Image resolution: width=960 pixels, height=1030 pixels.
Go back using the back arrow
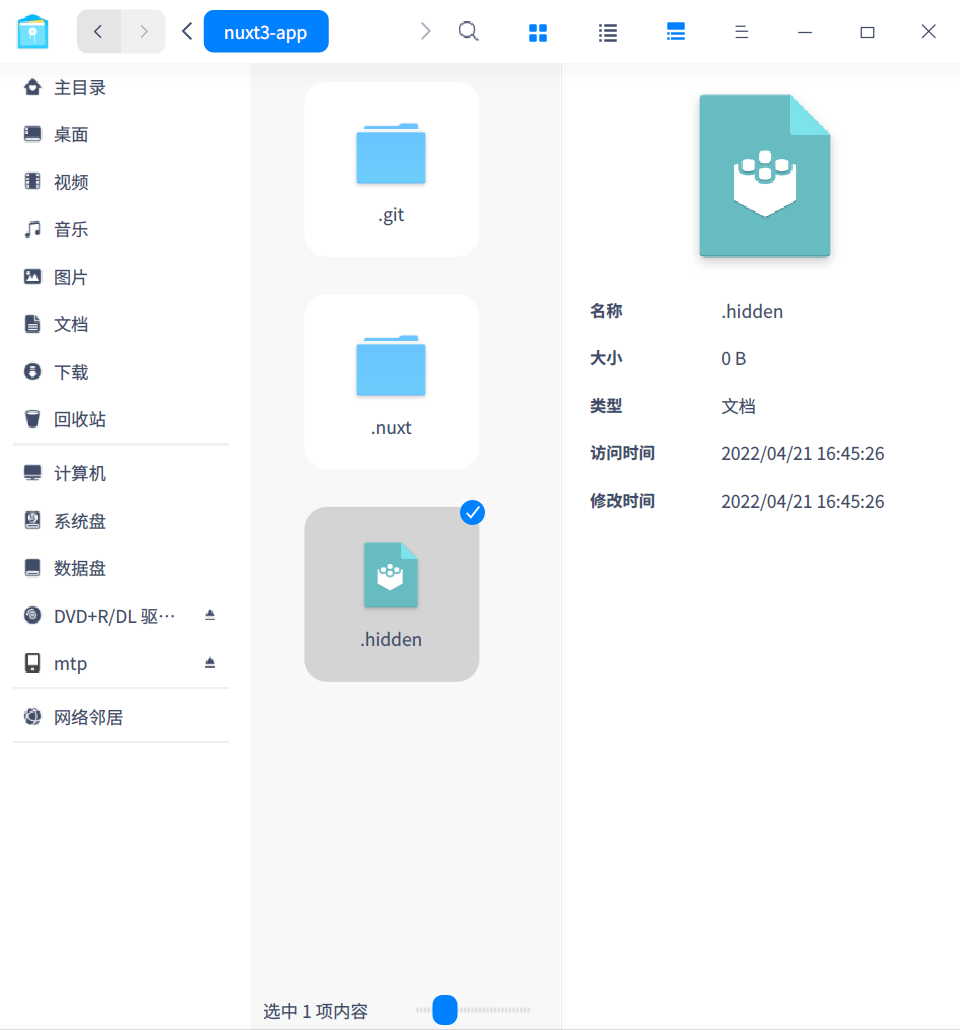click(x=98, y=31)
